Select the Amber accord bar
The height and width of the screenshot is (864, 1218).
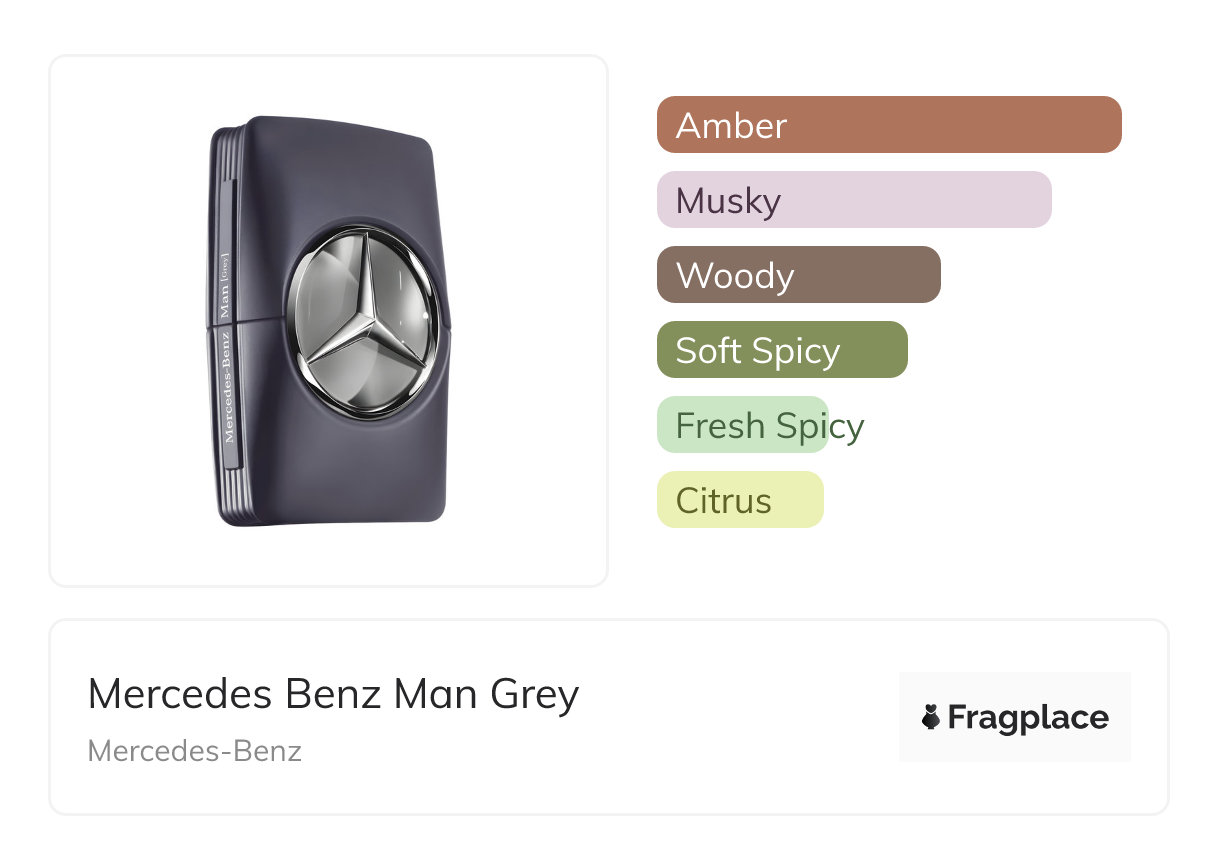pos(888,125)
